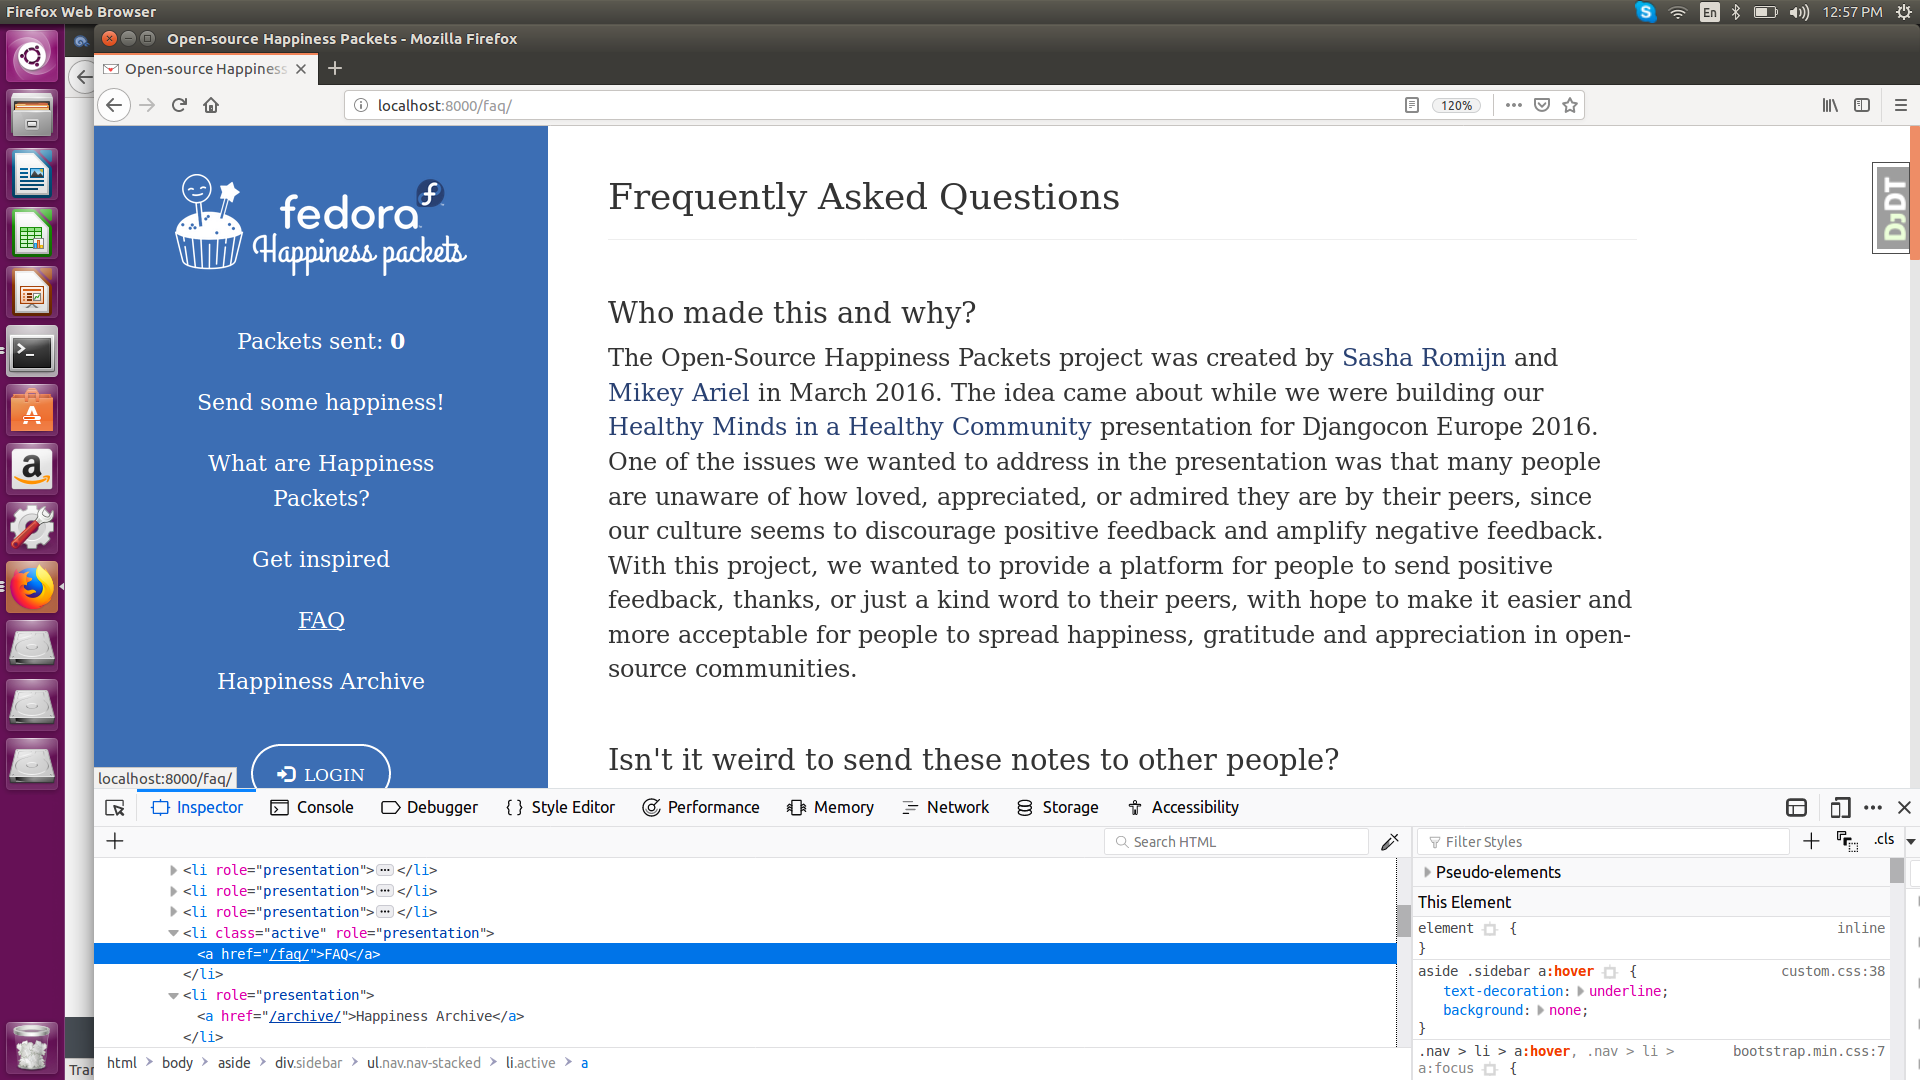1920x1080 pixels.
Task: Switch to the Debugger tab
Action: pyautogui.click(x=429, y=807)
